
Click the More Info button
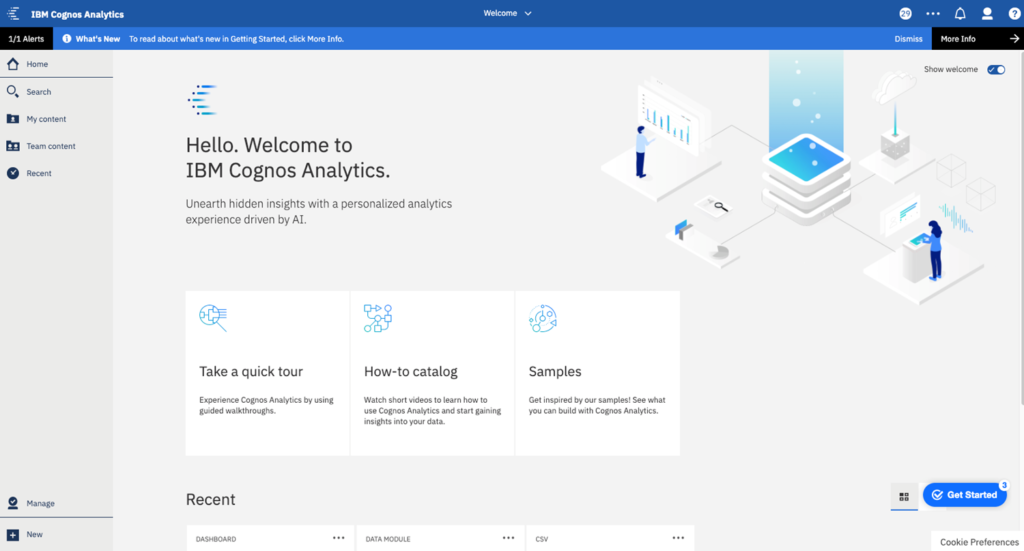[x=977, y=39]
